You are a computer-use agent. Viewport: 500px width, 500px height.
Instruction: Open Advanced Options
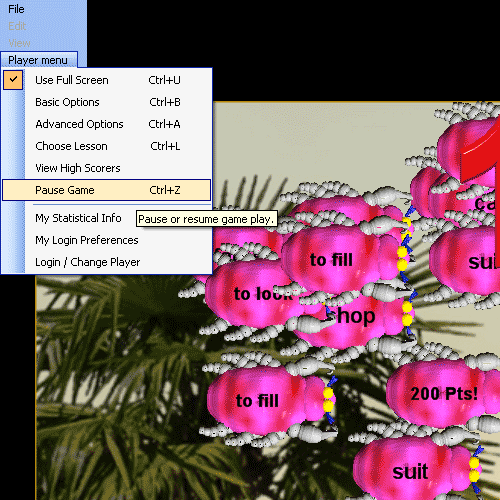click(x=107, y=124)
